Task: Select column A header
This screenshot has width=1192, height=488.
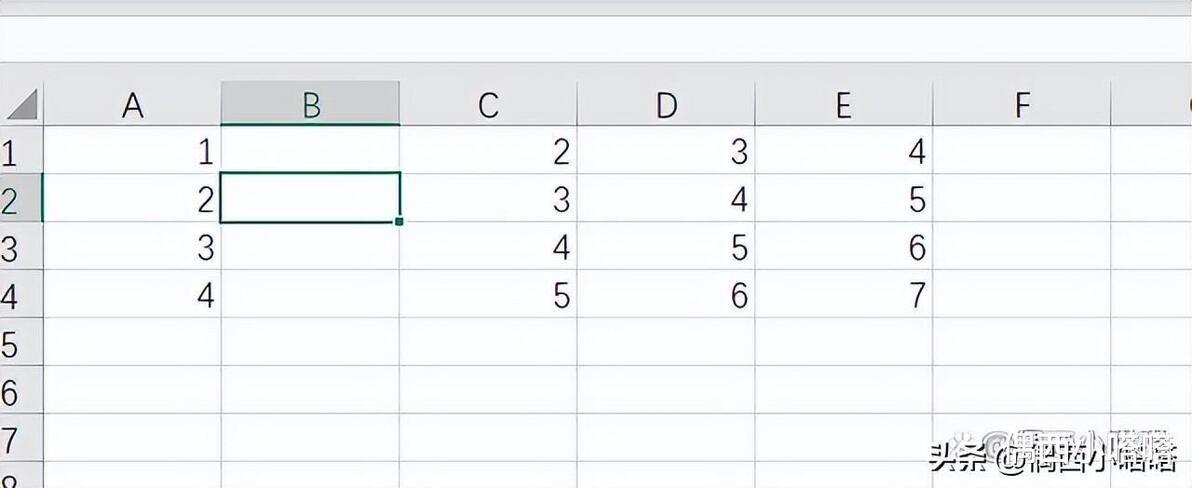Action: pos(132,105)
